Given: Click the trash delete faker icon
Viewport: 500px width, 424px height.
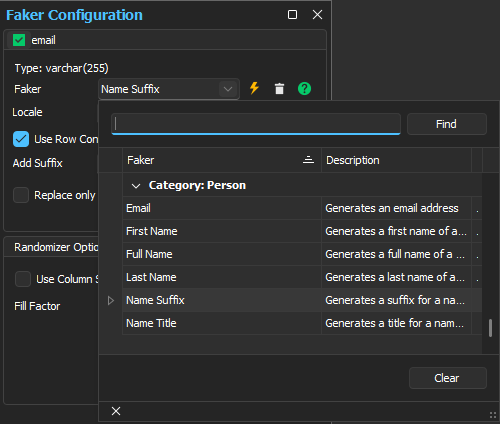Looking at the screenshot, I should (279, 89).
